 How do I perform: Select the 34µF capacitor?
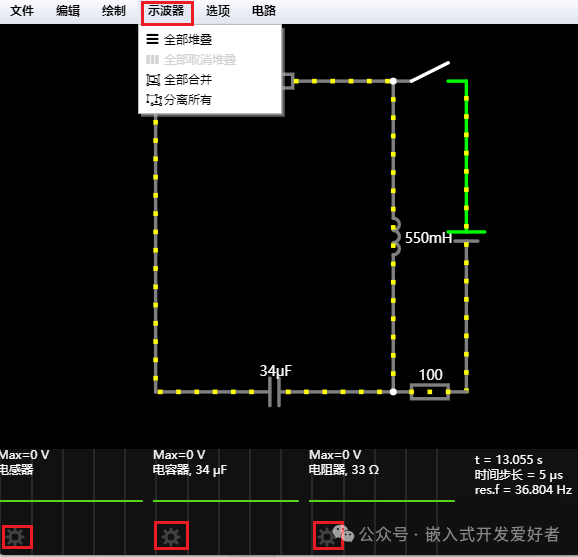pos(274,393)
